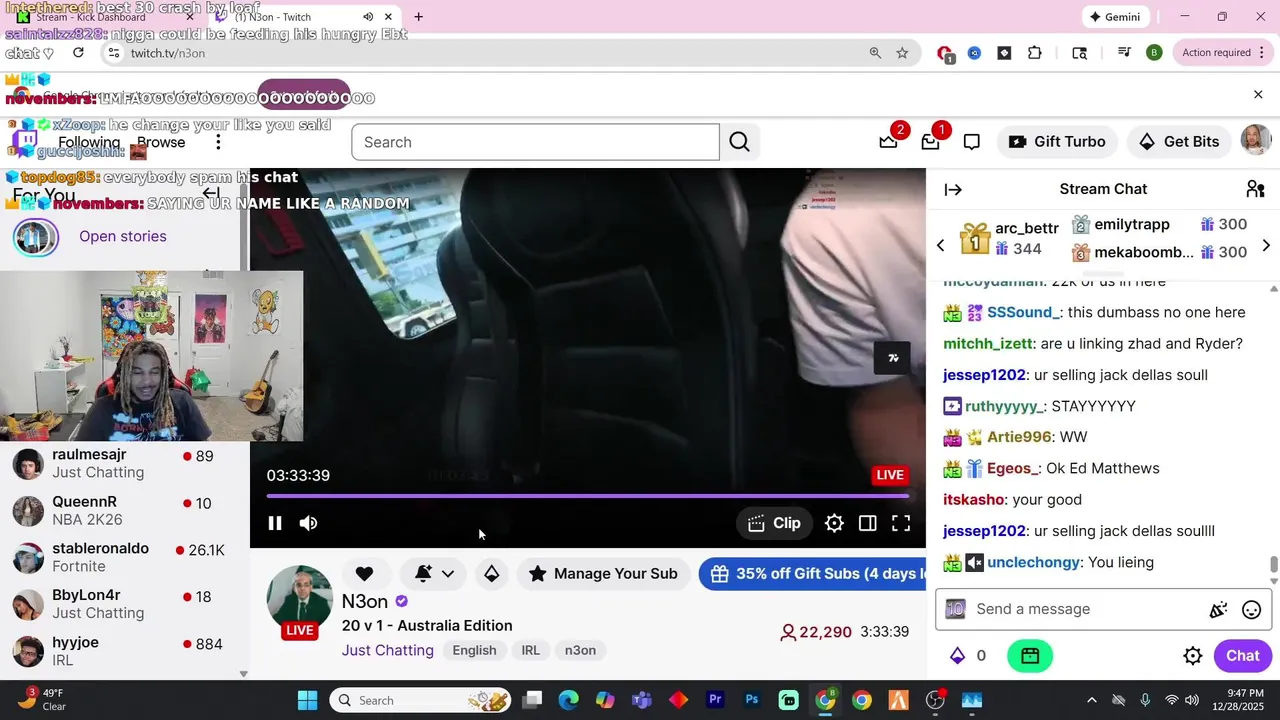
Task: Mute the stream player volume
Action: (x=308, y=523)
